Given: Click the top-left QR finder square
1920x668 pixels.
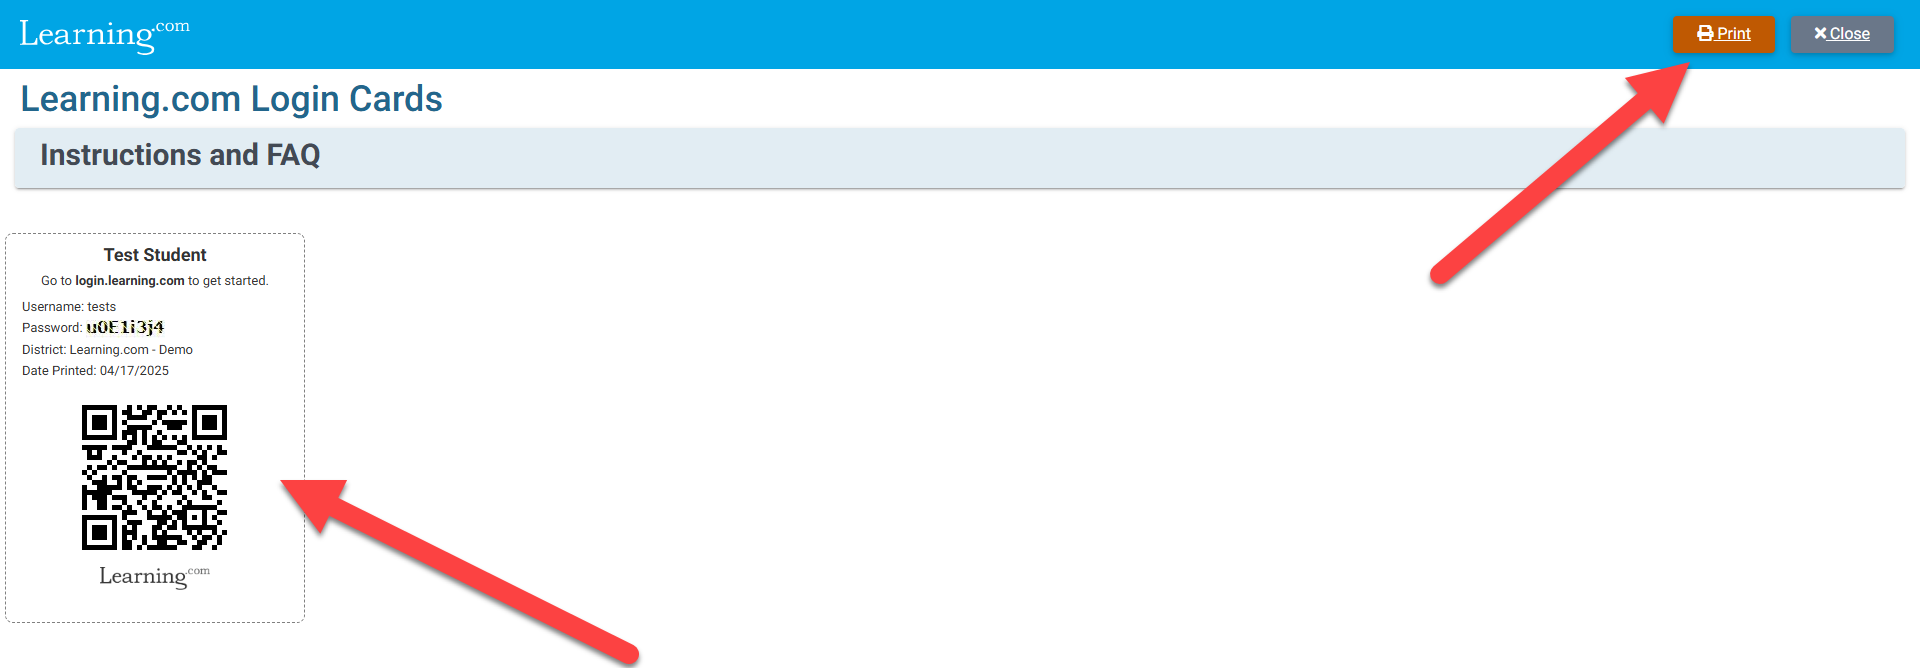Looking at the screenshot, I should (100, 423).
